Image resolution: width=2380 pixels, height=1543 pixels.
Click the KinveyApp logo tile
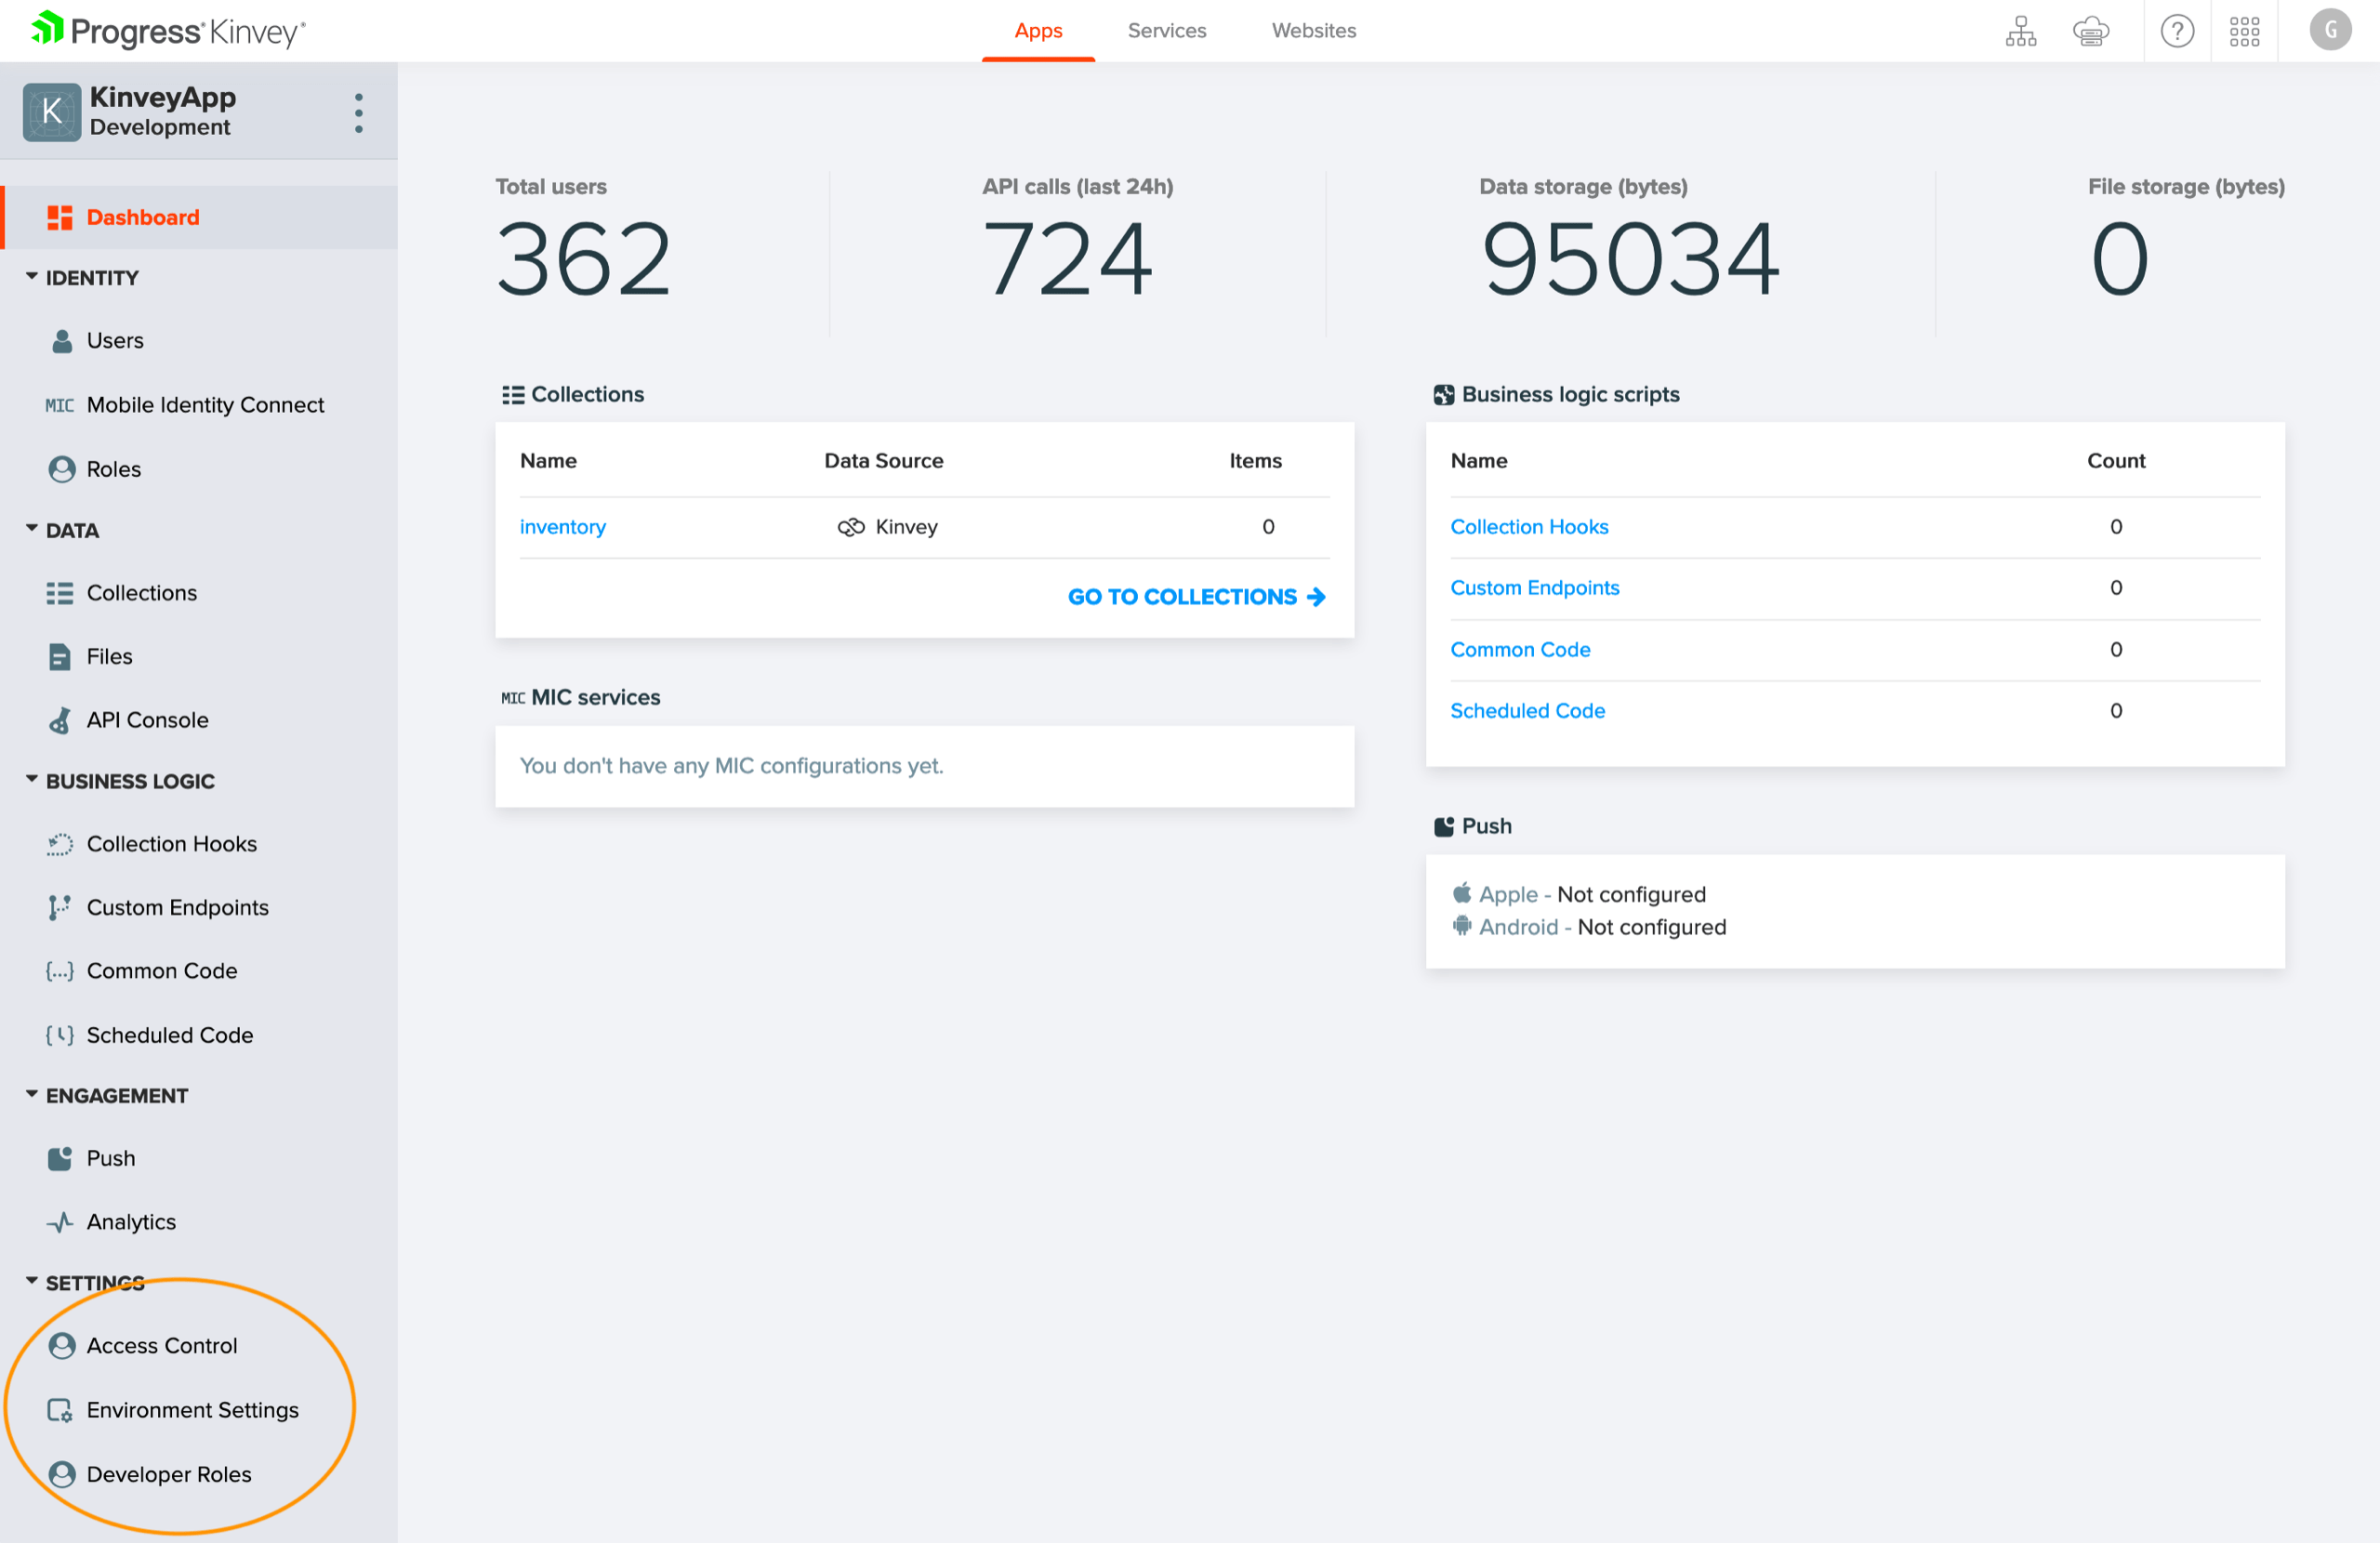[x=52, y=112]
